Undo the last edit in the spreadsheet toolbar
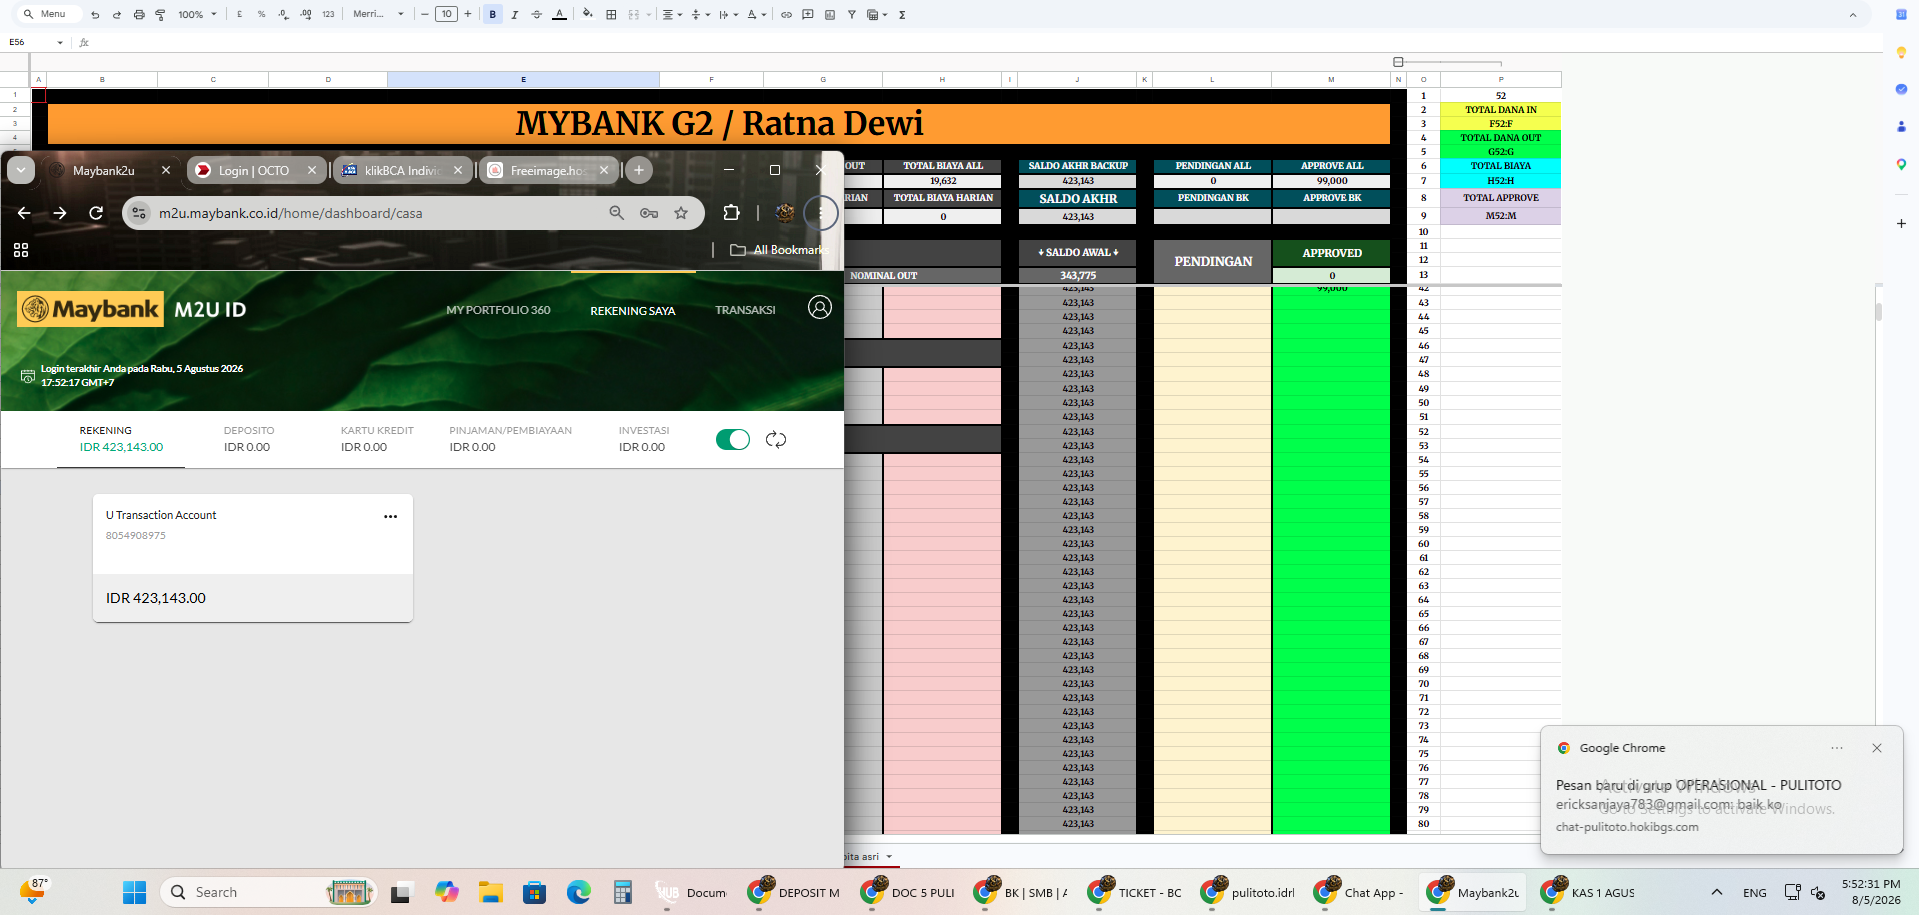 pyautogui.click(x=95, y=15)
